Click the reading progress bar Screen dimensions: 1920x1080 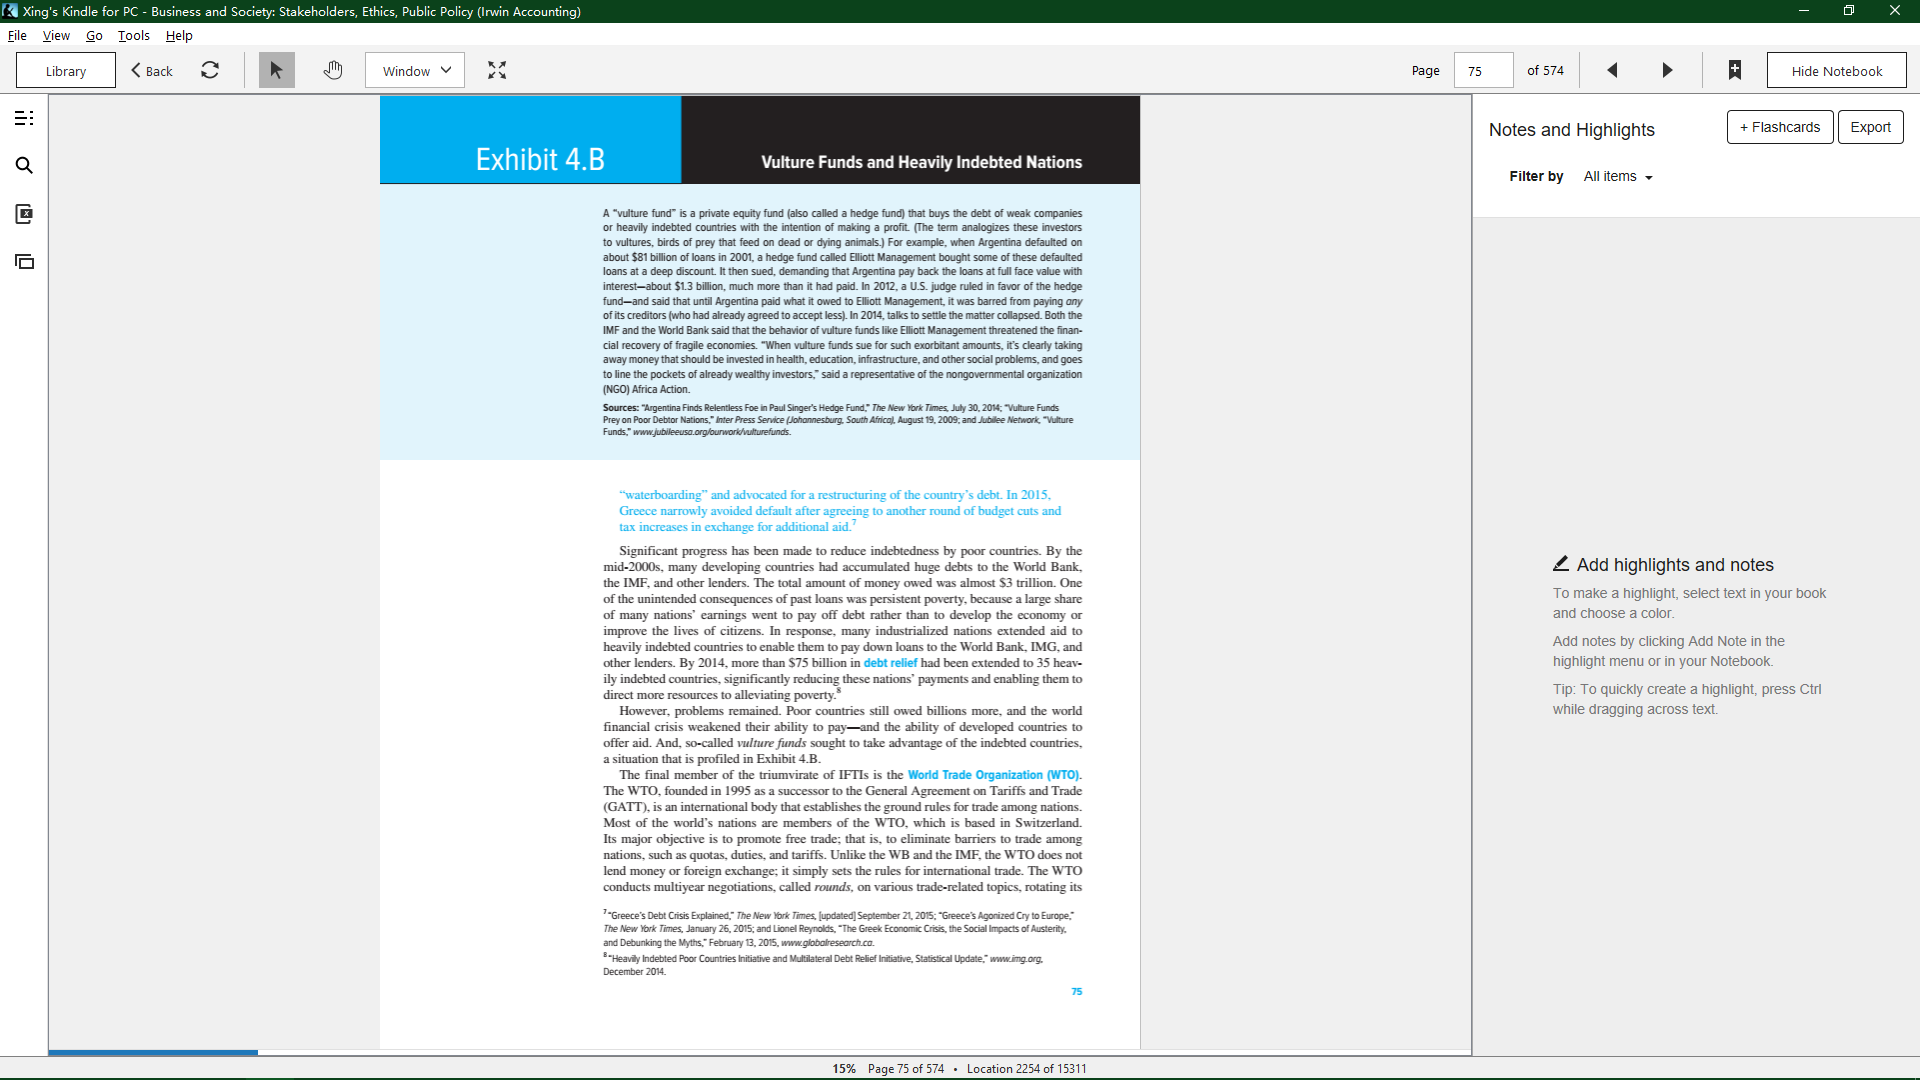coord(760,1052)
